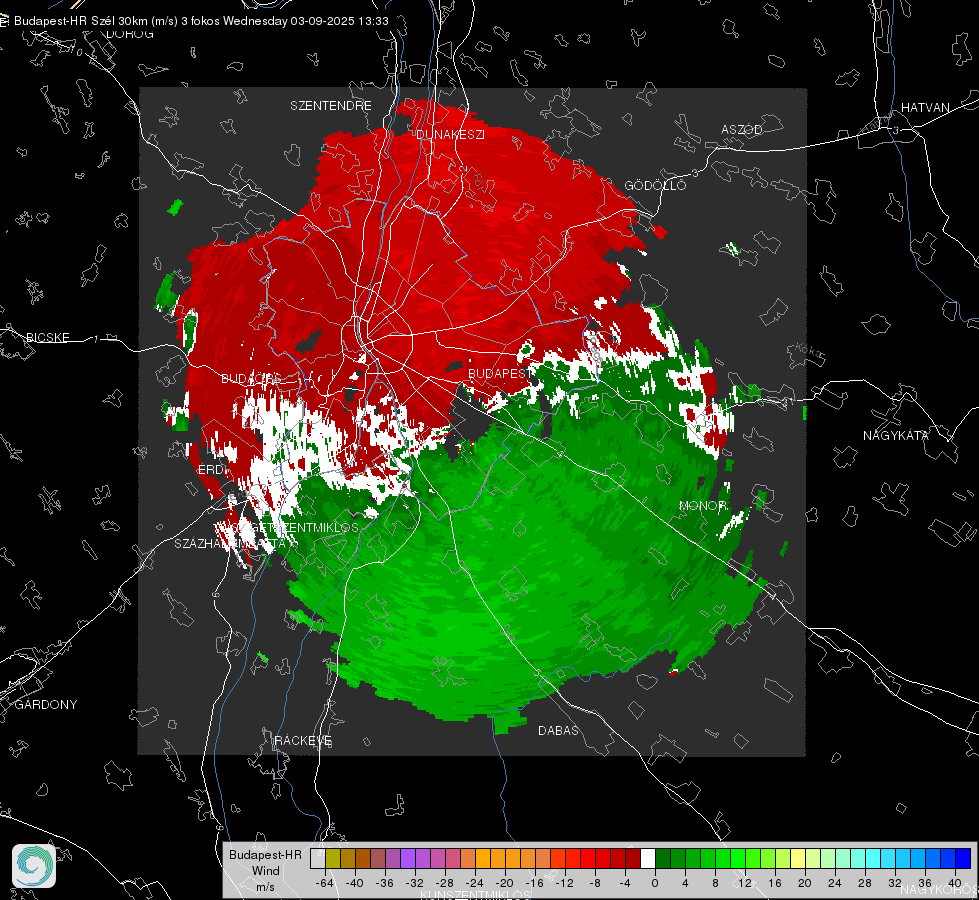Click the 16 legend tick value
Image resolution: width=979 pixels, height=900 pixels.
[x=775, y=883]
